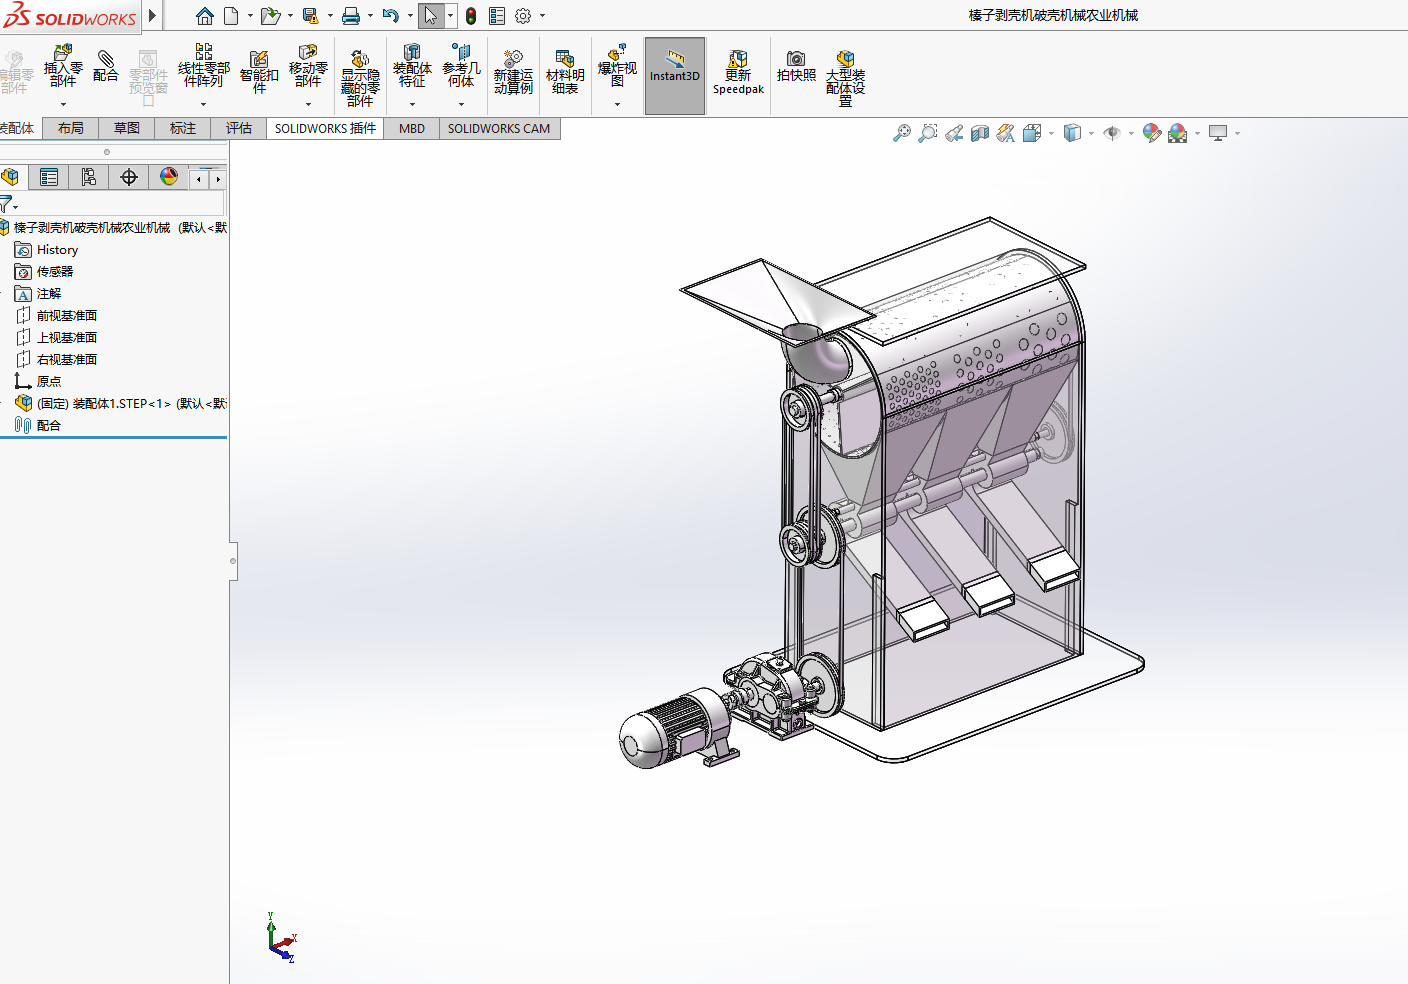Select 传感器 in the feature tree
1408x984 pixels.
point(55,272)
